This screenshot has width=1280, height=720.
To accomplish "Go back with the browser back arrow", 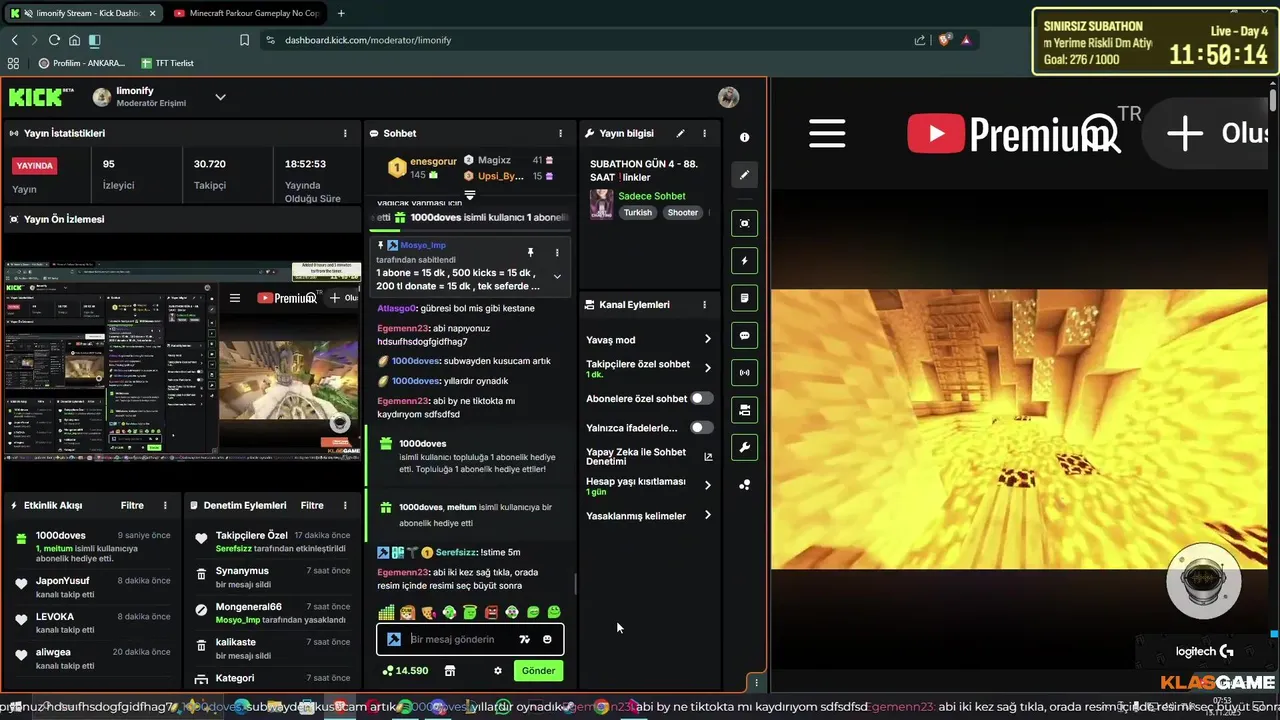I will pos(14,40).
